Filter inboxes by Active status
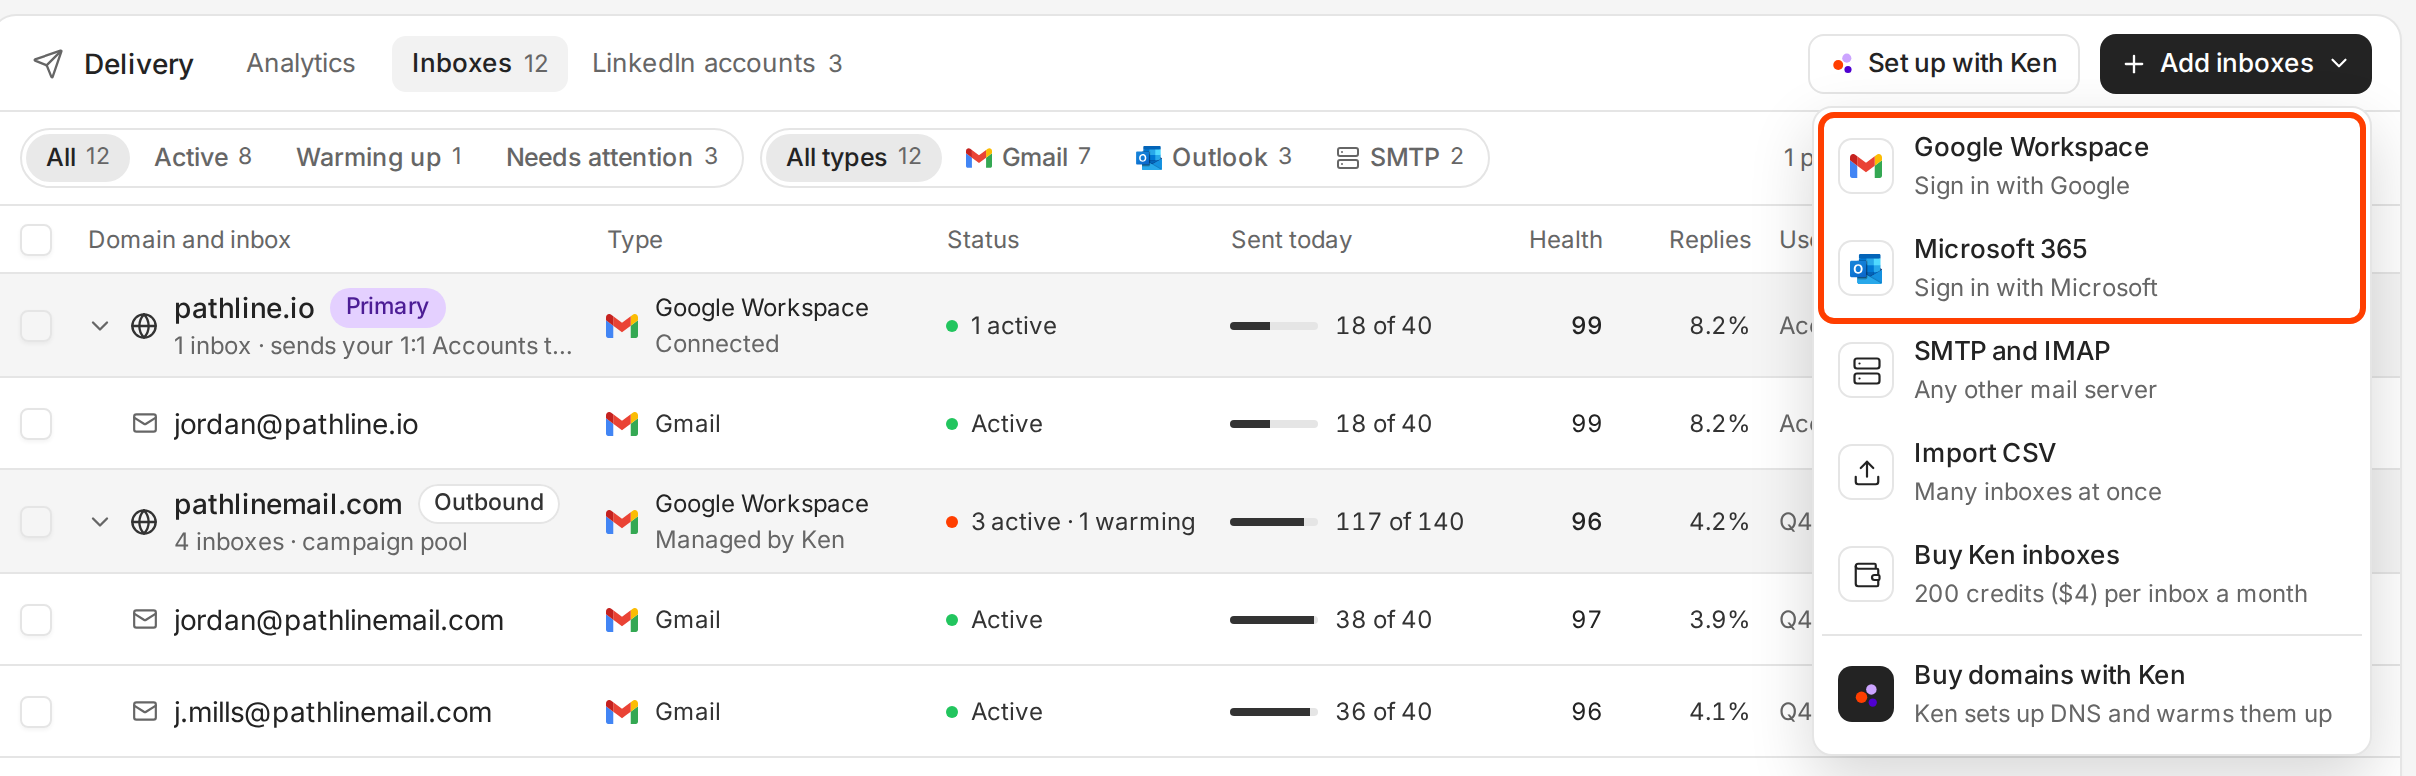 203,158
